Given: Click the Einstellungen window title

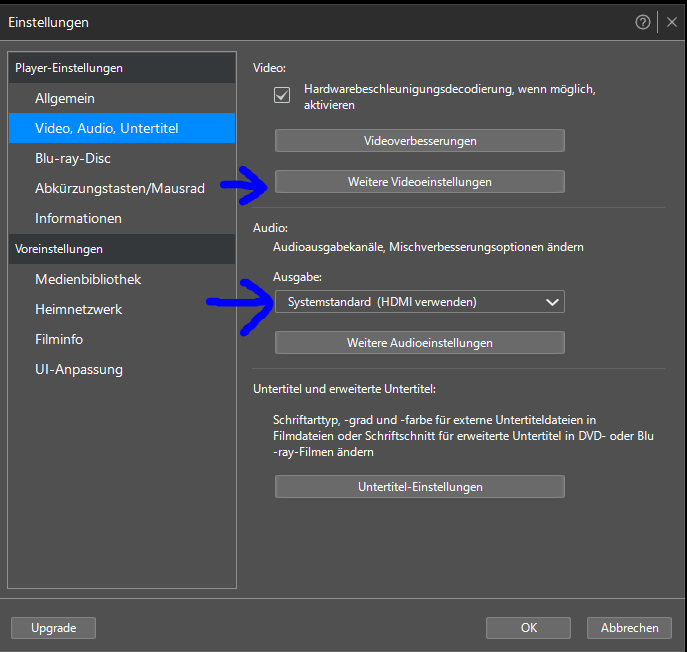Looking at the screenshot, I should [49, 22].
